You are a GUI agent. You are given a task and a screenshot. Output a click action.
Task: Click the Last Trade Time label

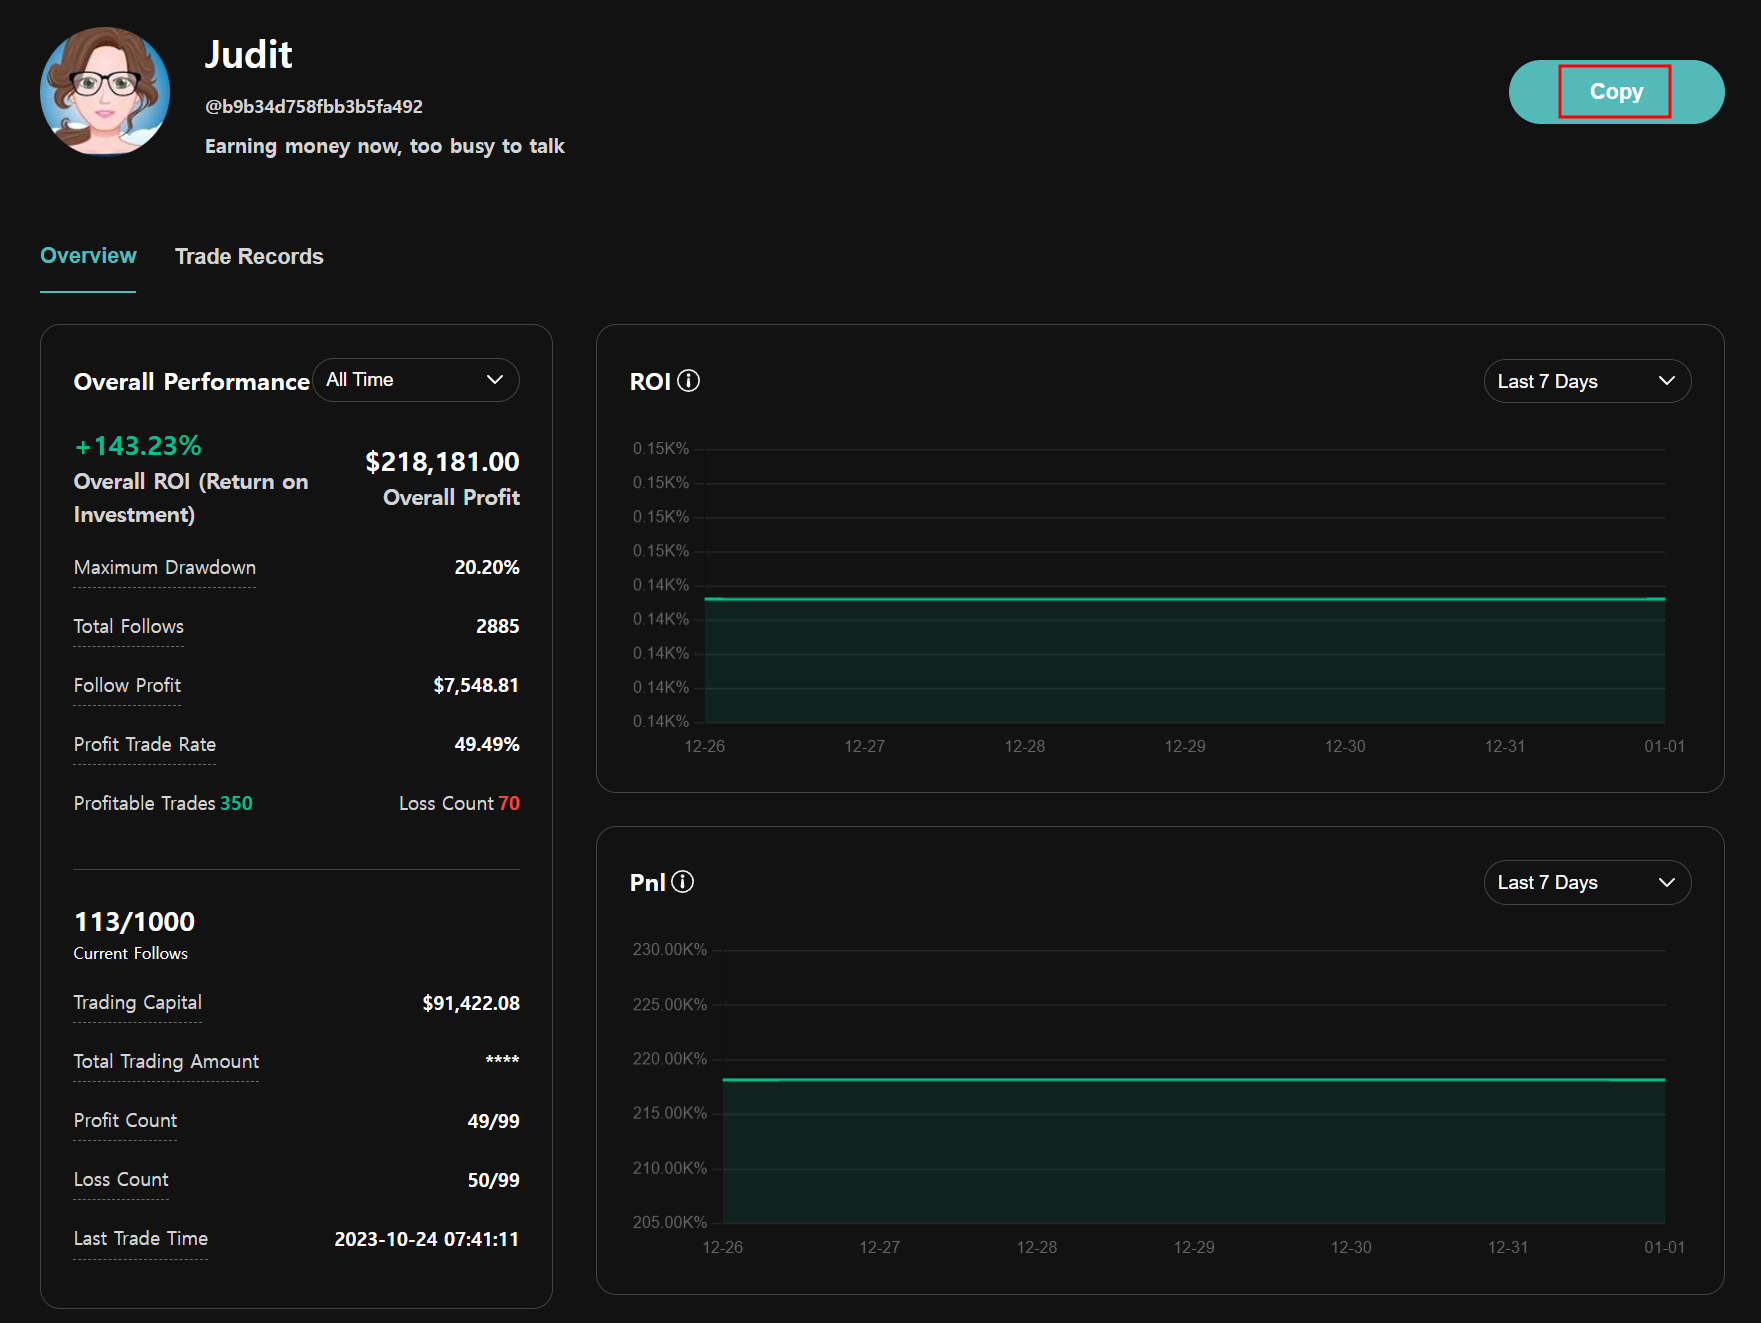tap(141, 1239)
